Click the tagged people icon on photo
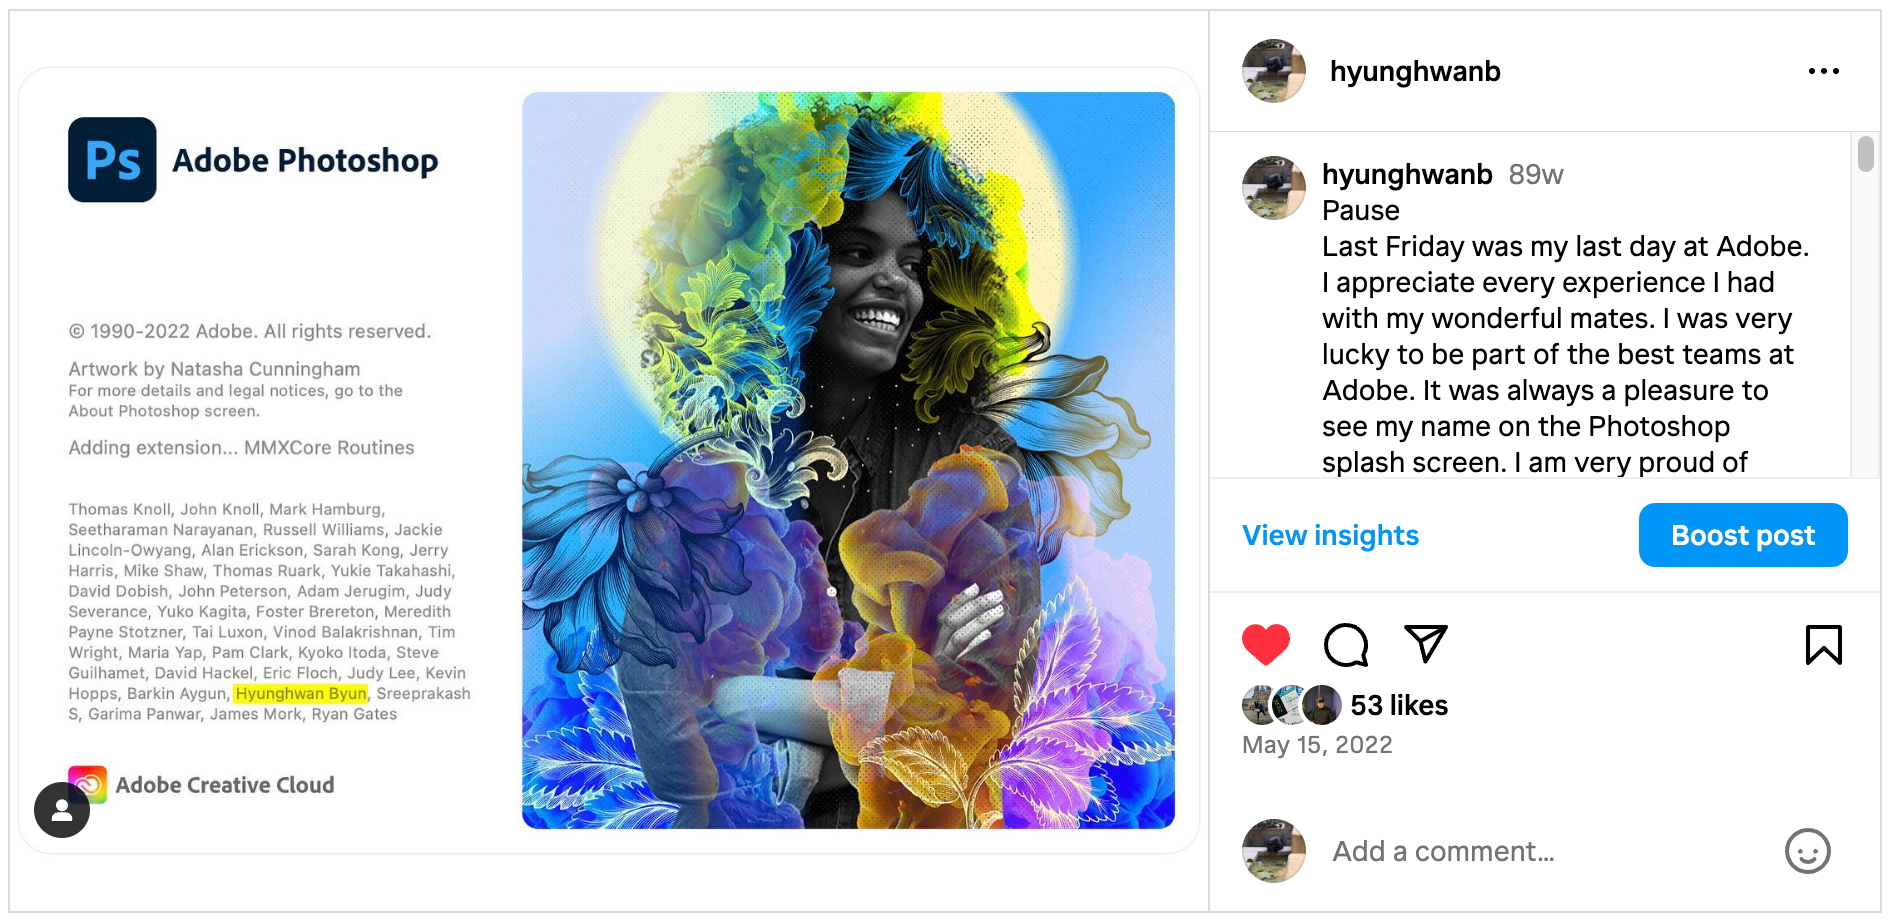The width and height of the screenshot is (1892, 922). click(x=62, y=810)
